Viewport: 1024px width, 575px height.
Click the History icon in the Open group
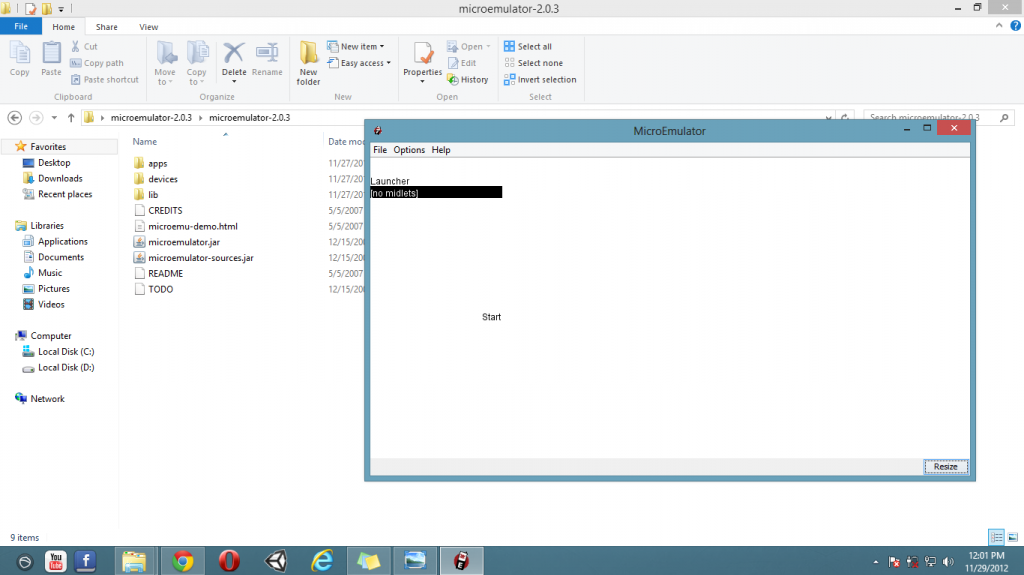point(468,80)
